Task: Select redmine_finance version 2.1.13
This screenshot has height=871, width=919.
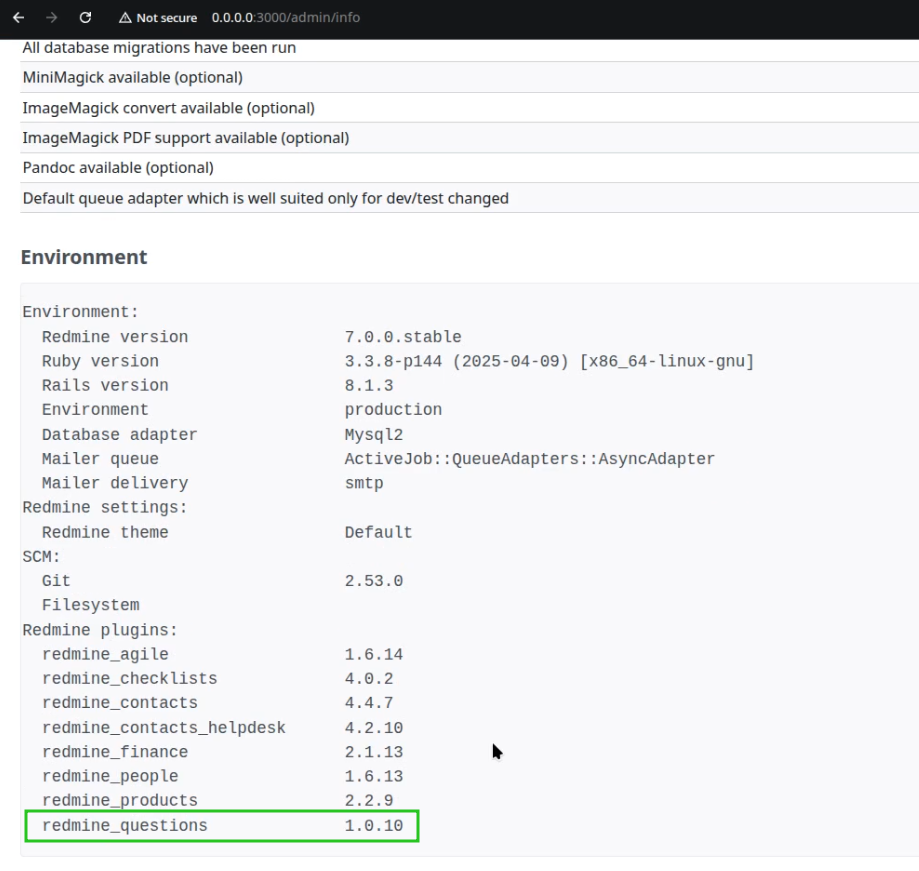Action: point(373,751)
